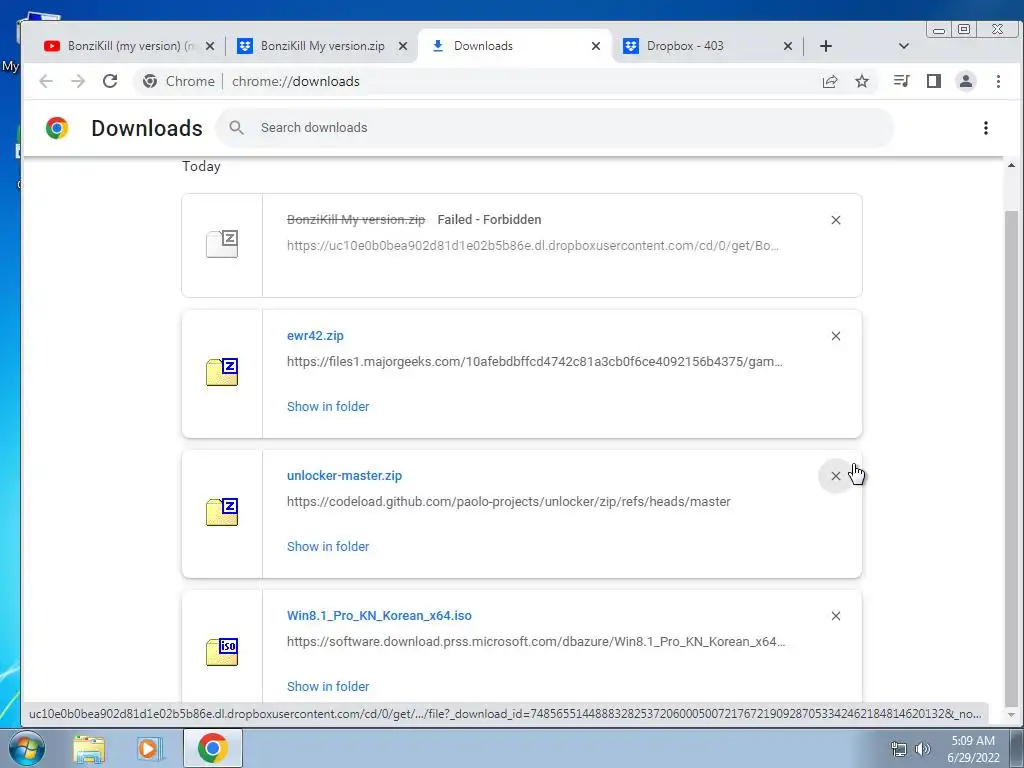Close the Downloads tab

[596, 46]
